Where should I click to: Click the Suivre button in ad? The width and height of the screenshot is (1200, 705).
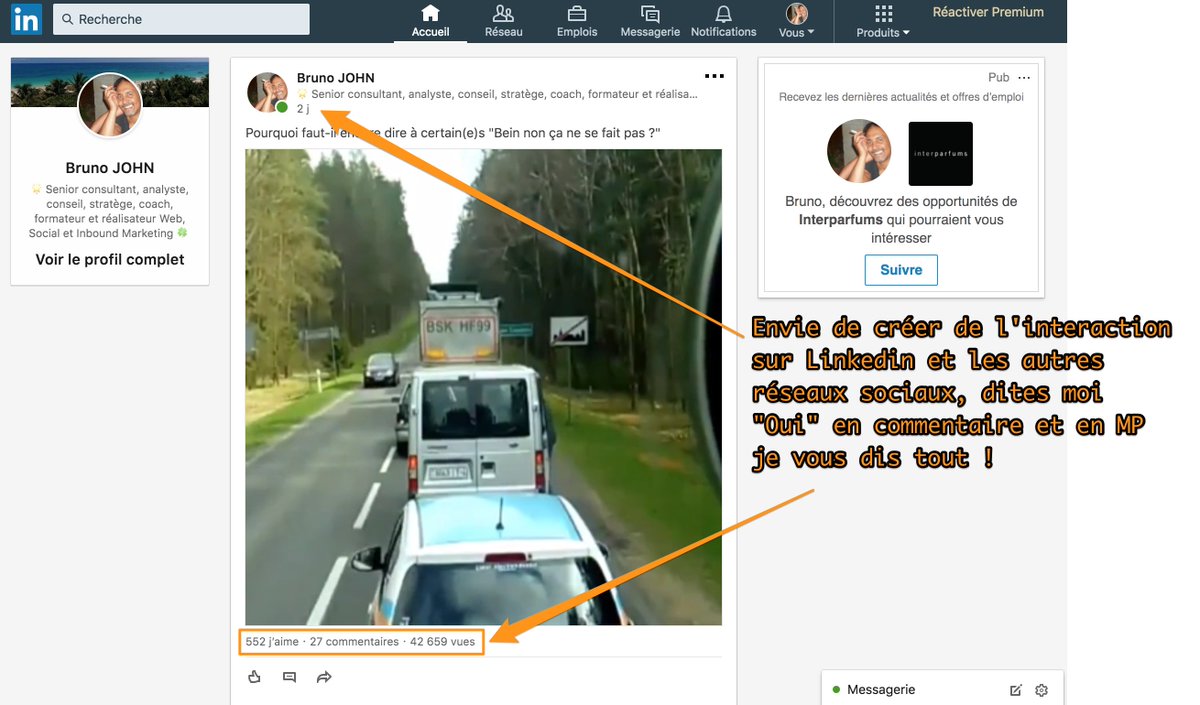point(901,270)
